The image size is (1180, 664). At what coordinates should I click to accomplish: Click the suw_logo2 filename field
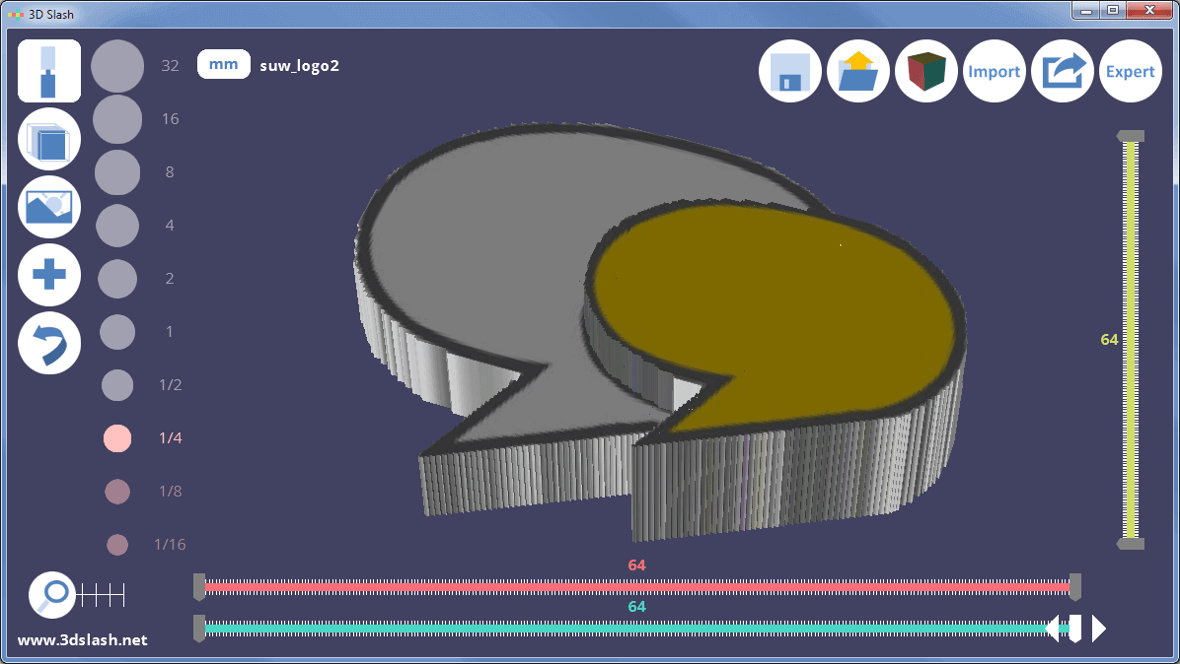[299, 65]
